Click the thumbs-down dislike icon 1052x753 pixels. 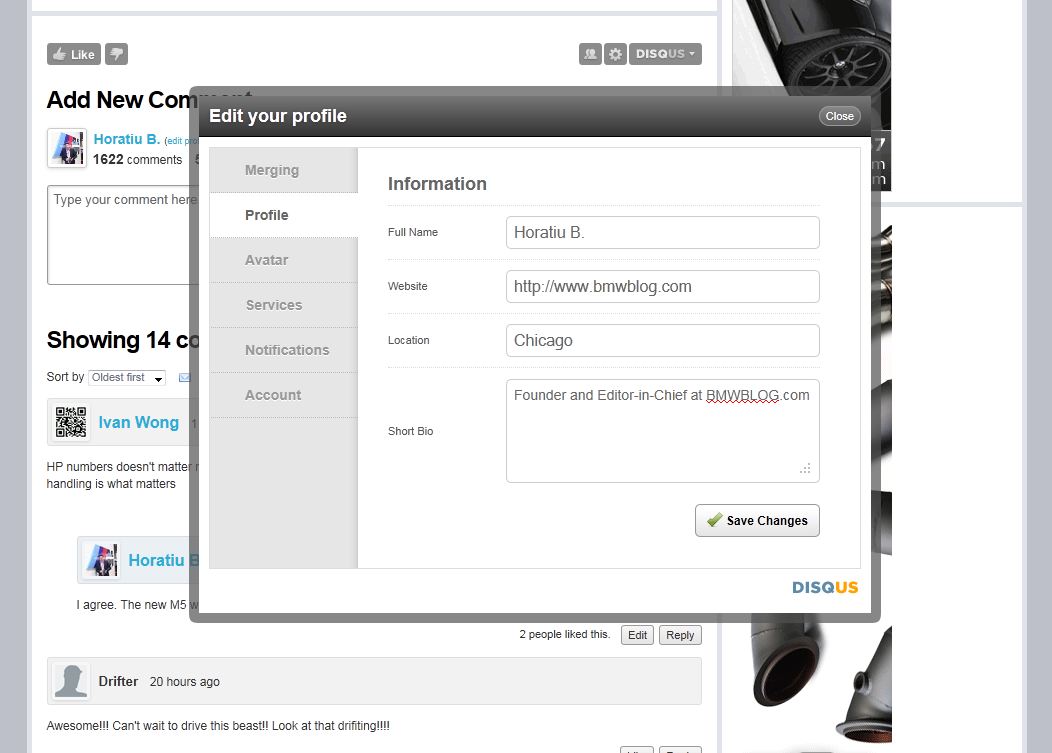coord(117,54)
